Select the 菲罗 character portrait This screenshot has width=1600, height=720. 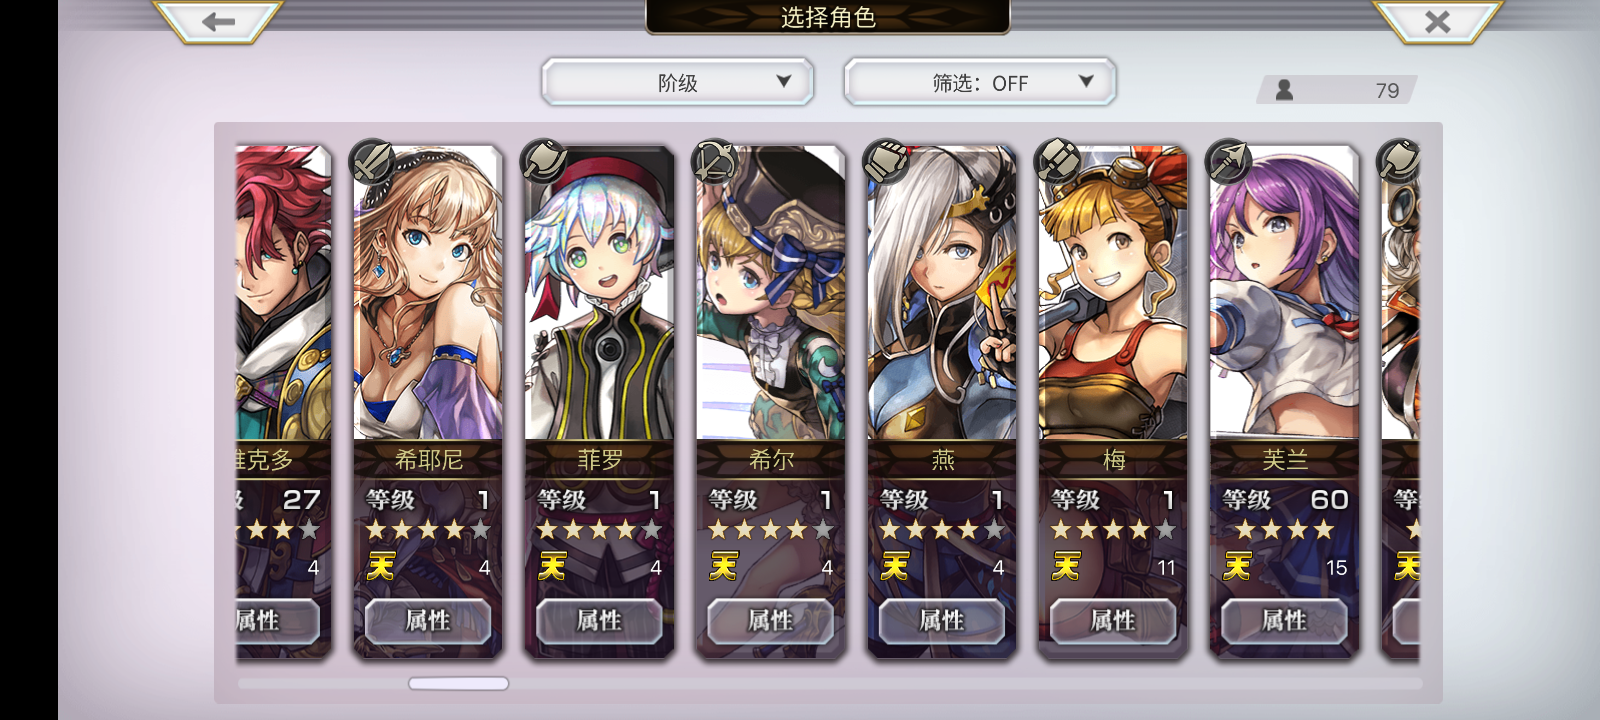point(599,292)
